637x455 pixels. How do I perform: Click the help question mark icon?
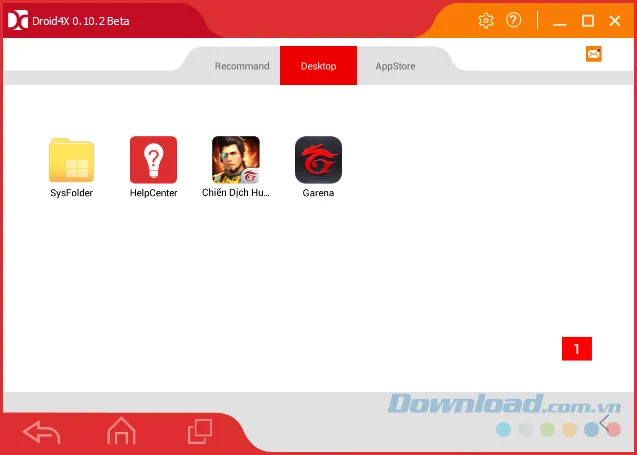(x=514, y=20)
